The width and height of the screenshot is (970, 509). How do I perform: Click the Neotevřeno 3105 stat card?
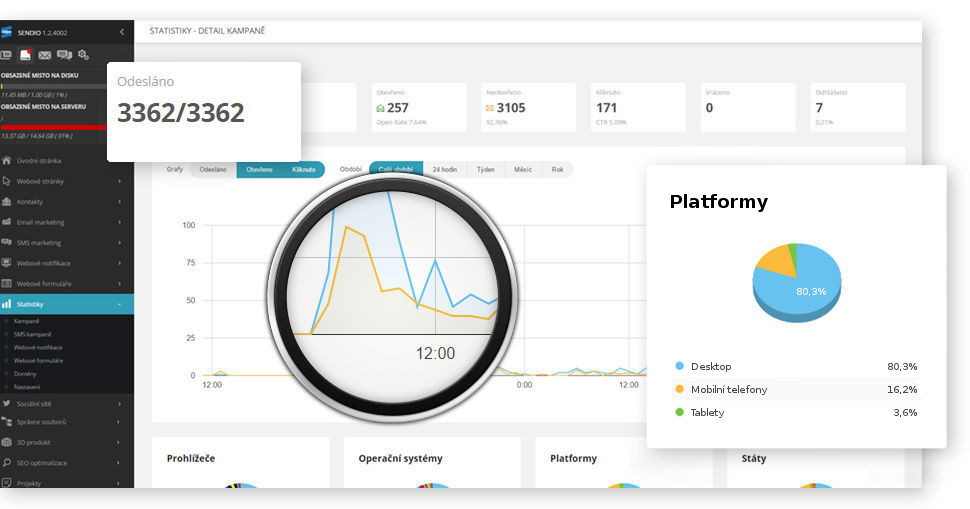[x=528, y=107]
